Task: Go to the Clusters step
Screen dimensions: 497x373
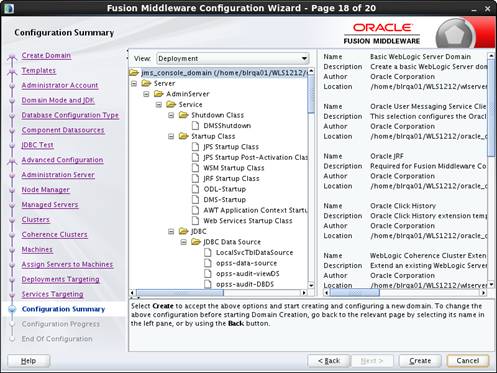Action: 36,220
